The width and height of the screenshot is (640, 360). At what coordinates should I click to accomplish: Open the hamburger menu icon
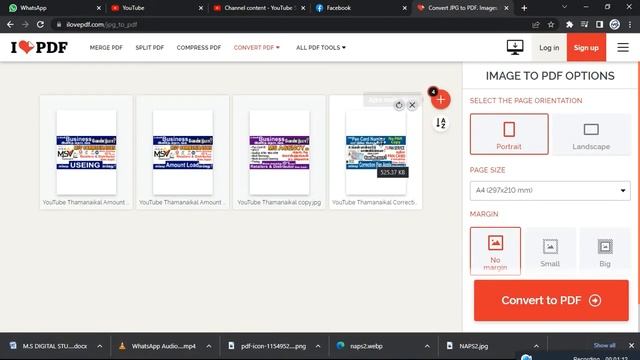[x=623, y=47]
